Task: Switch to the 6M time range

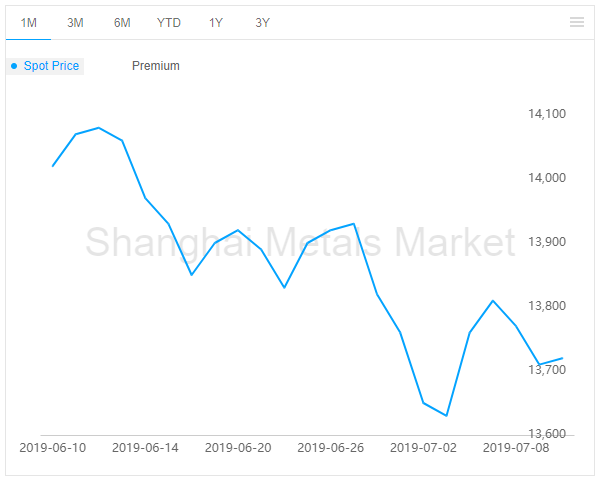Action: [x=122, y=23]
